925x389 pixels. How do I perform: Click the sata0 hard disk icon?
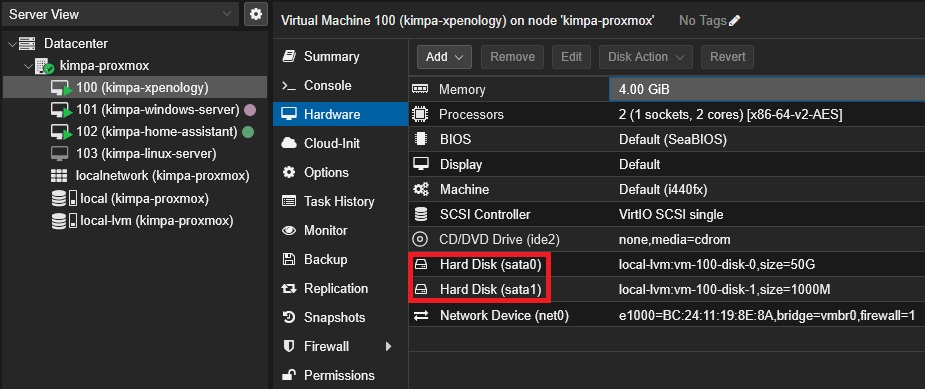(x=421, y=265)
